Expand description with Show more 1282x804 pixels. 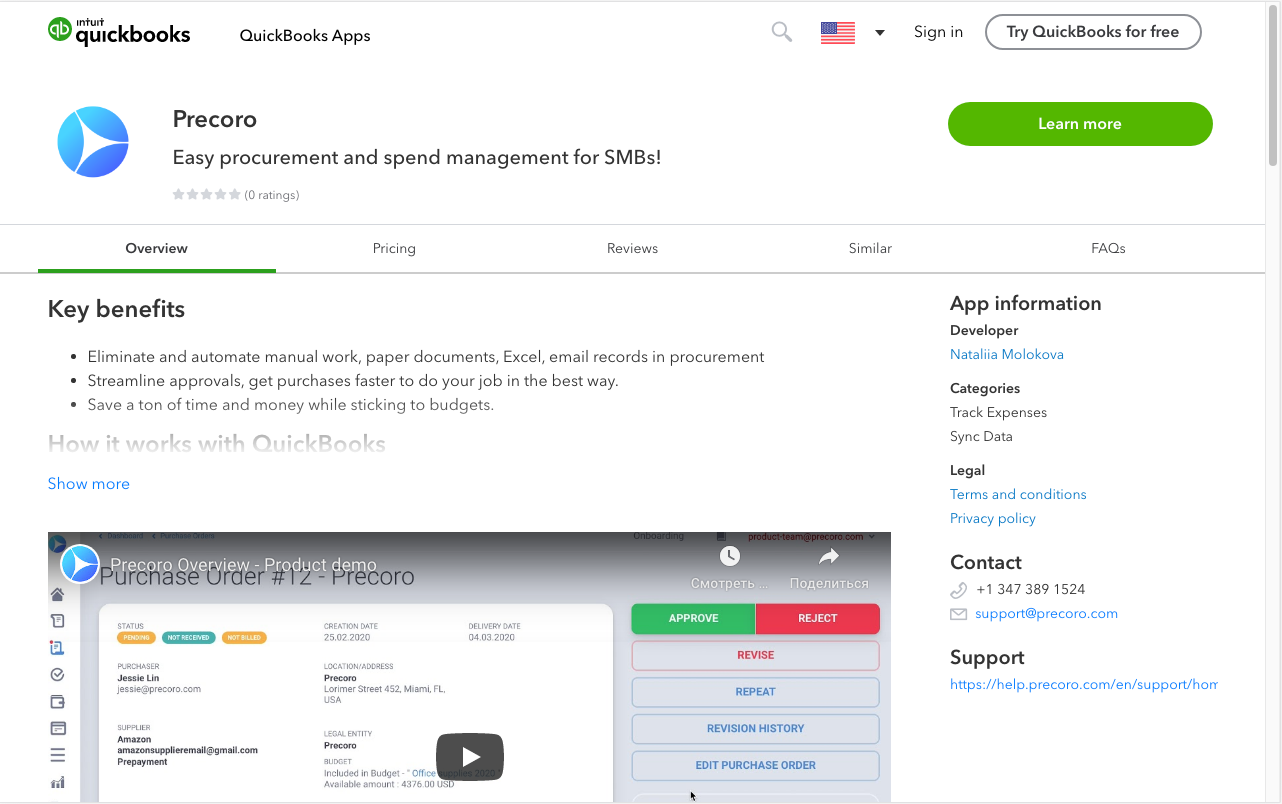(x=89, y=484)
